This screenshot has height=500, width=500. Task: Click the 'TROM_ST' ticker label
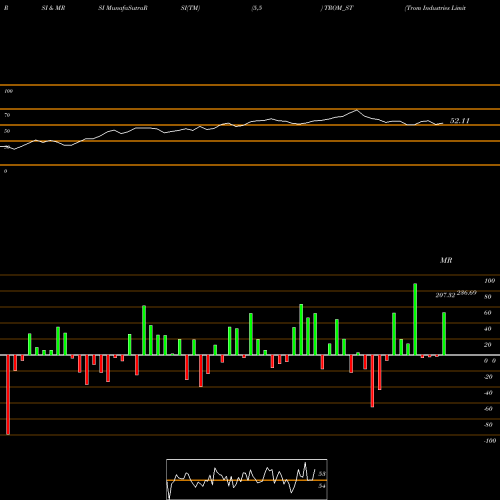[x=339, y=8]
